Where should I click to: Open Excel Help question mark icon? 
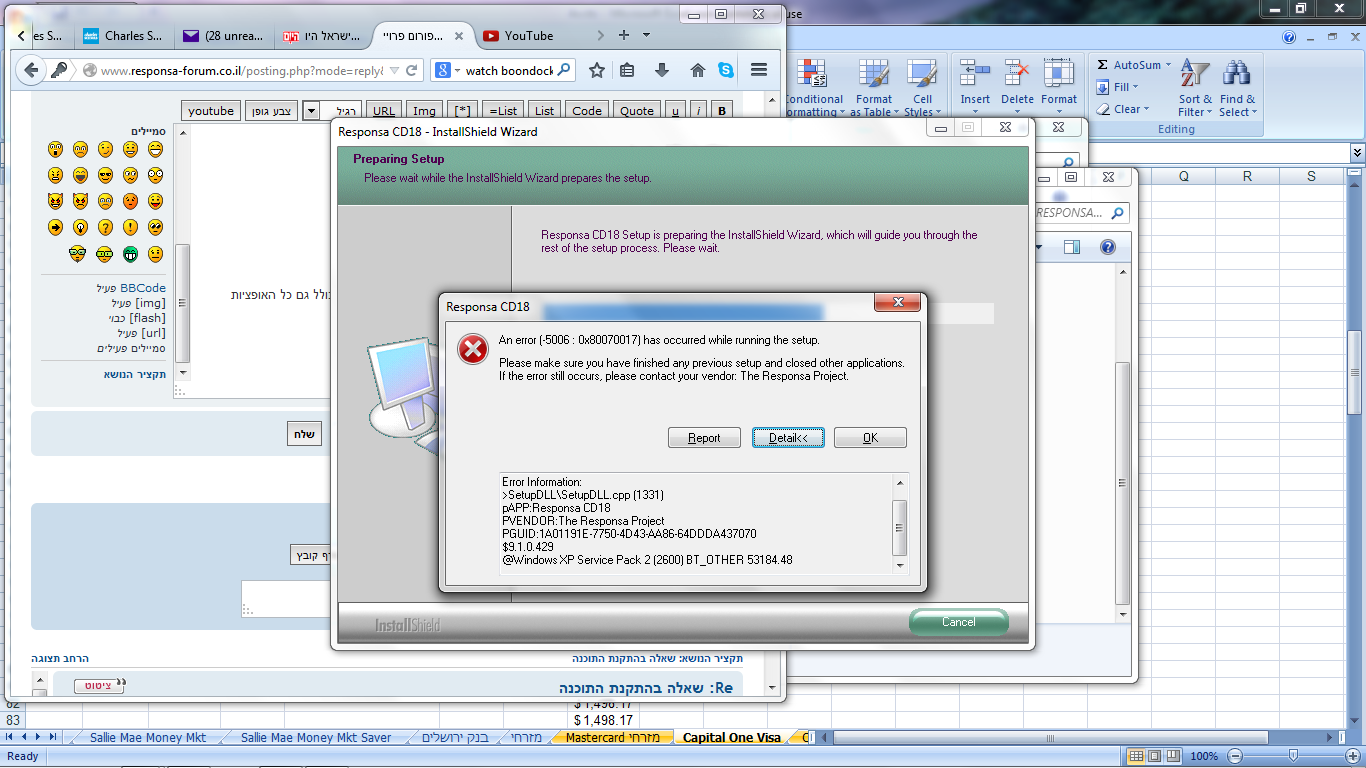1289,37
